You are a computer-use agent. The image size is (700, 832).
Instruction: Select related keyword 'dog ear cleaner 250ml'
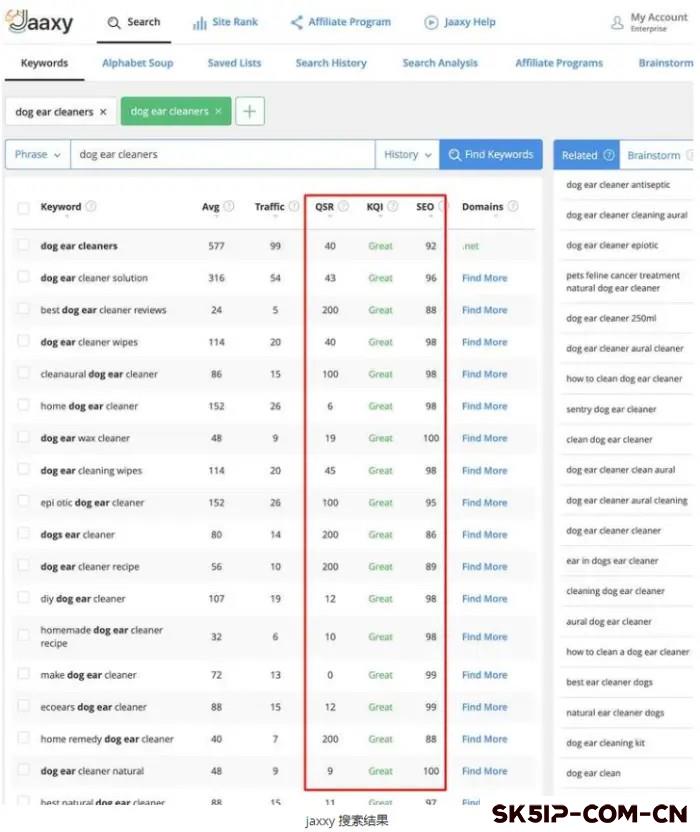[611, 318]
